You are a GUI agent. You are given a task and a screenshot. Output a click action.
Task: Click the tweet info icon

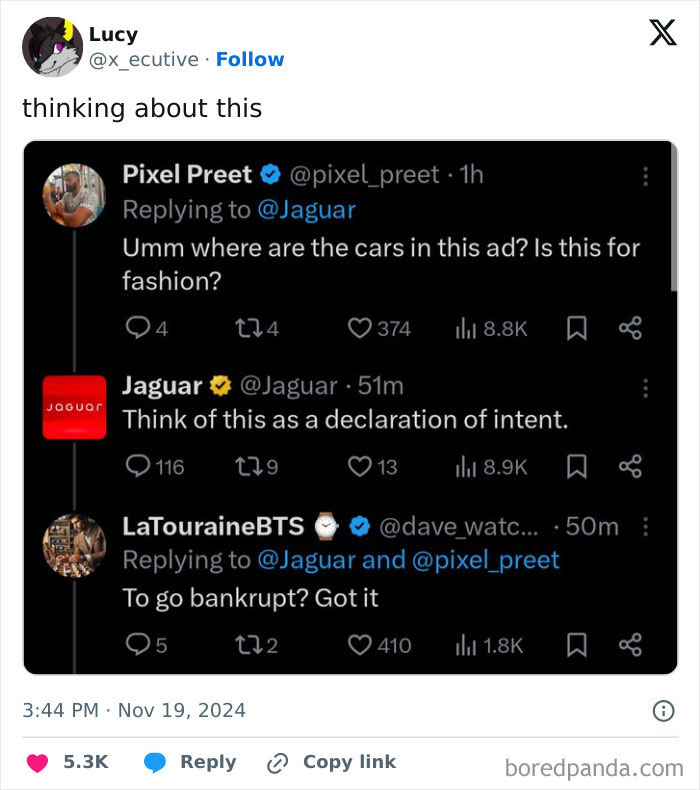[662, 711]
